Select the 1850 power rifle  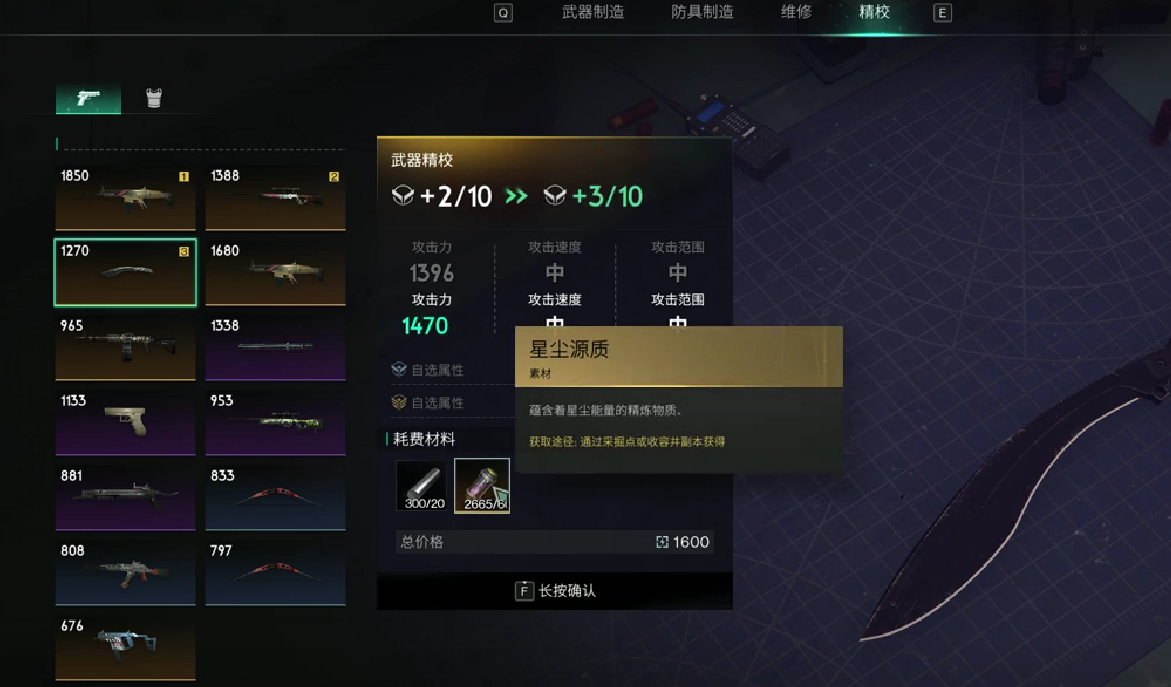125,197
